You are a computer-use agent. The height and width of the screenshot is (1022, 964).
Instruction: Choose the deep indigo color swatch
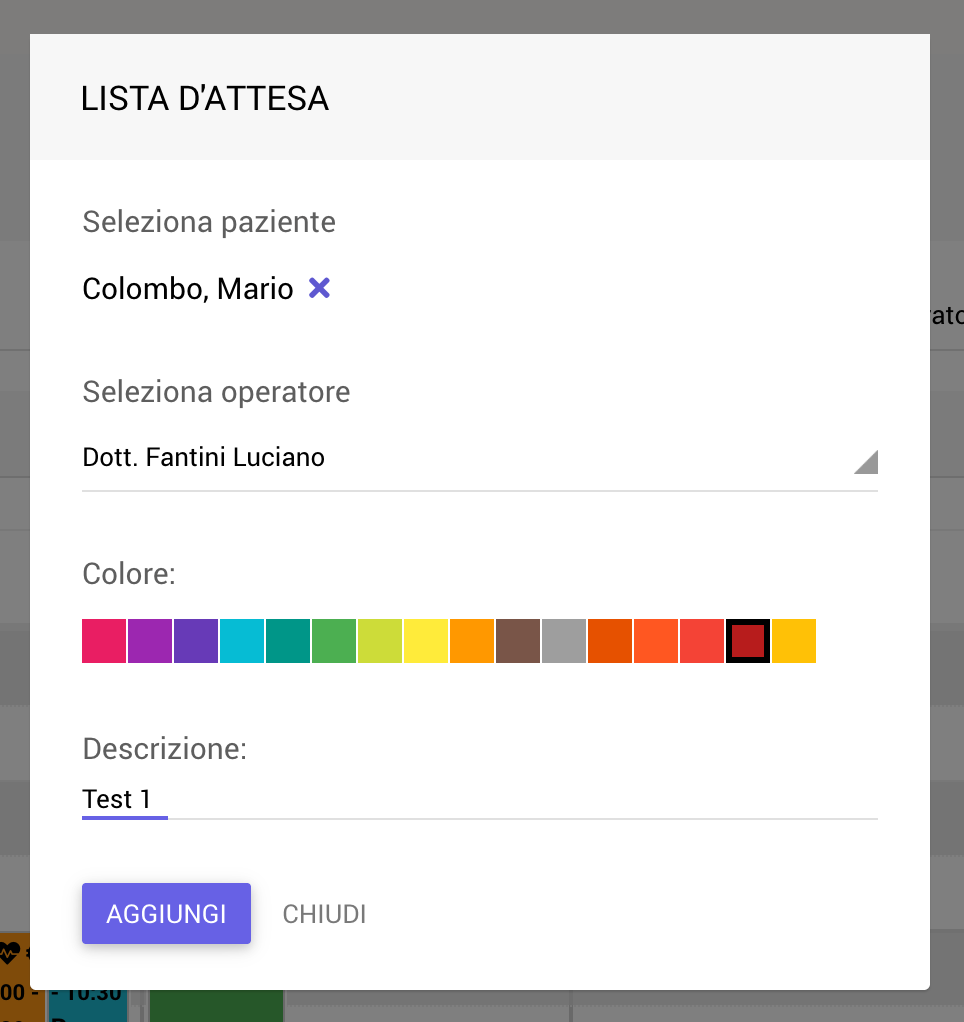point(196,641)
